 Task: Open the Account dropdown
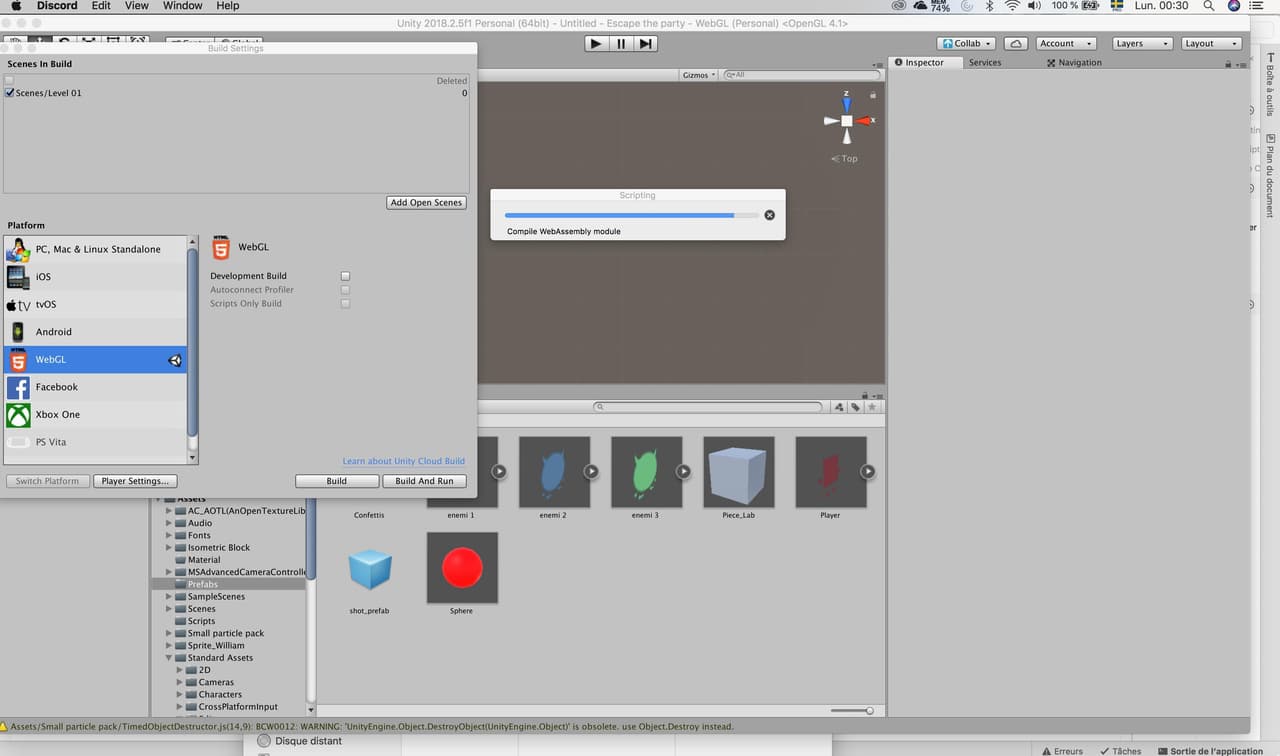[1064, 44]
